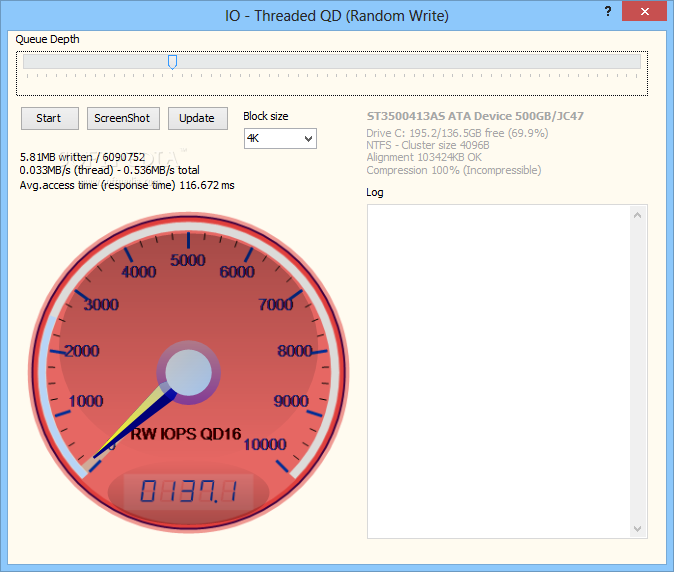This screenshot has width=674, height=572.
Task: Click the question mark help icon
Action: click(x=608, y=11)
